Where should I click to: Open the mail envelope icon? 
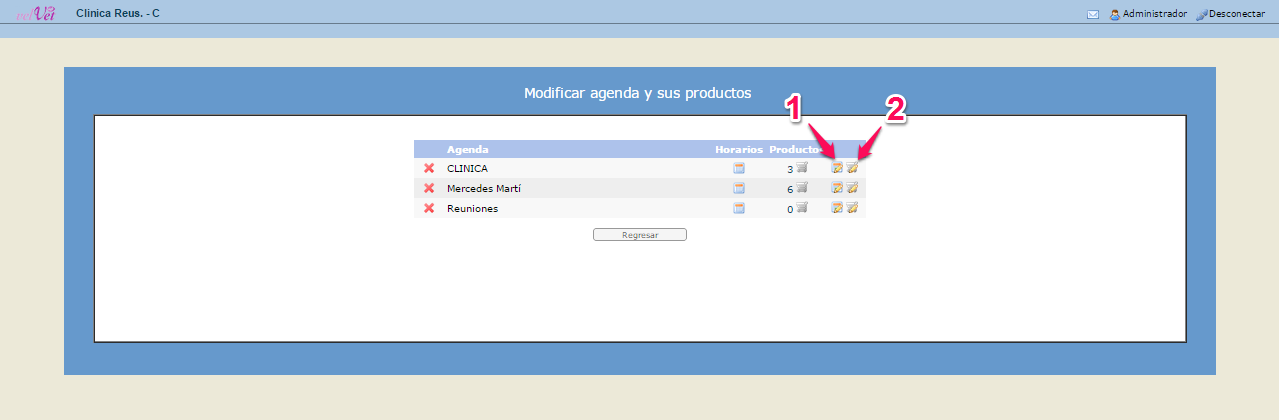(x=1093, y=15)
